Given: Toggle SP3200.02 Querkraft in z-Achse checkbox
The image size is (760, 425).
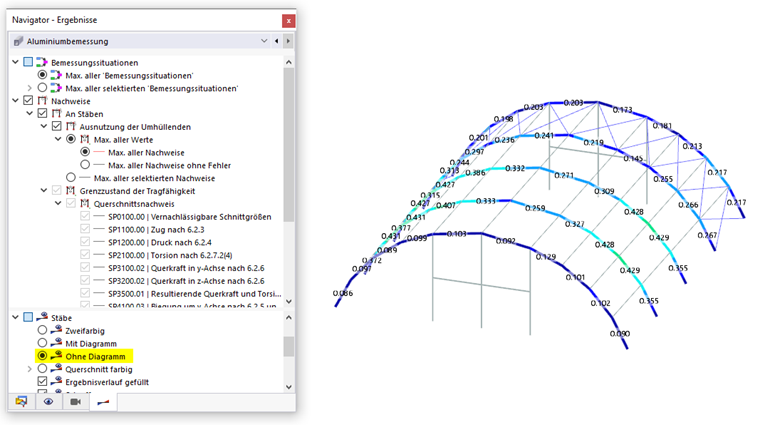Looking at the screenshot, I should click(x=85, y=280).
